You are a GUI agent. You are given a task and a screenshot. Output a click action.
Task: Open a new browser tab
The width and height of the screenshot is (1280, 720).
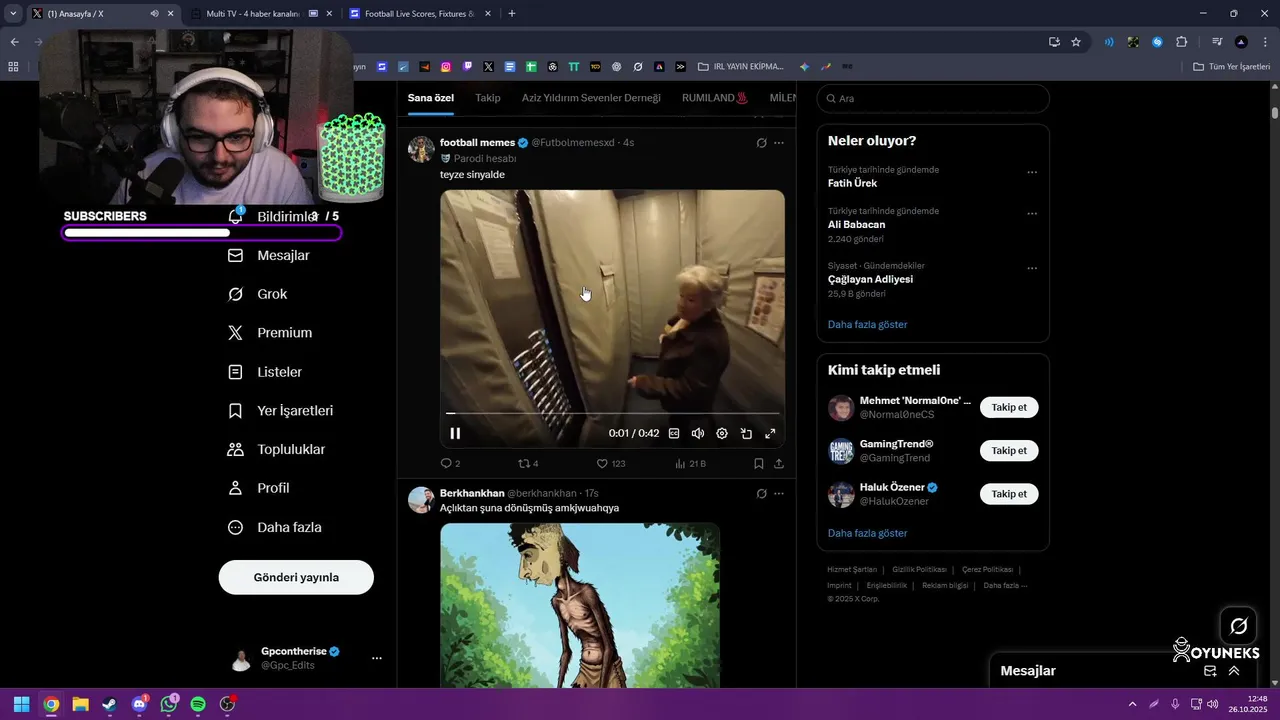512,14
